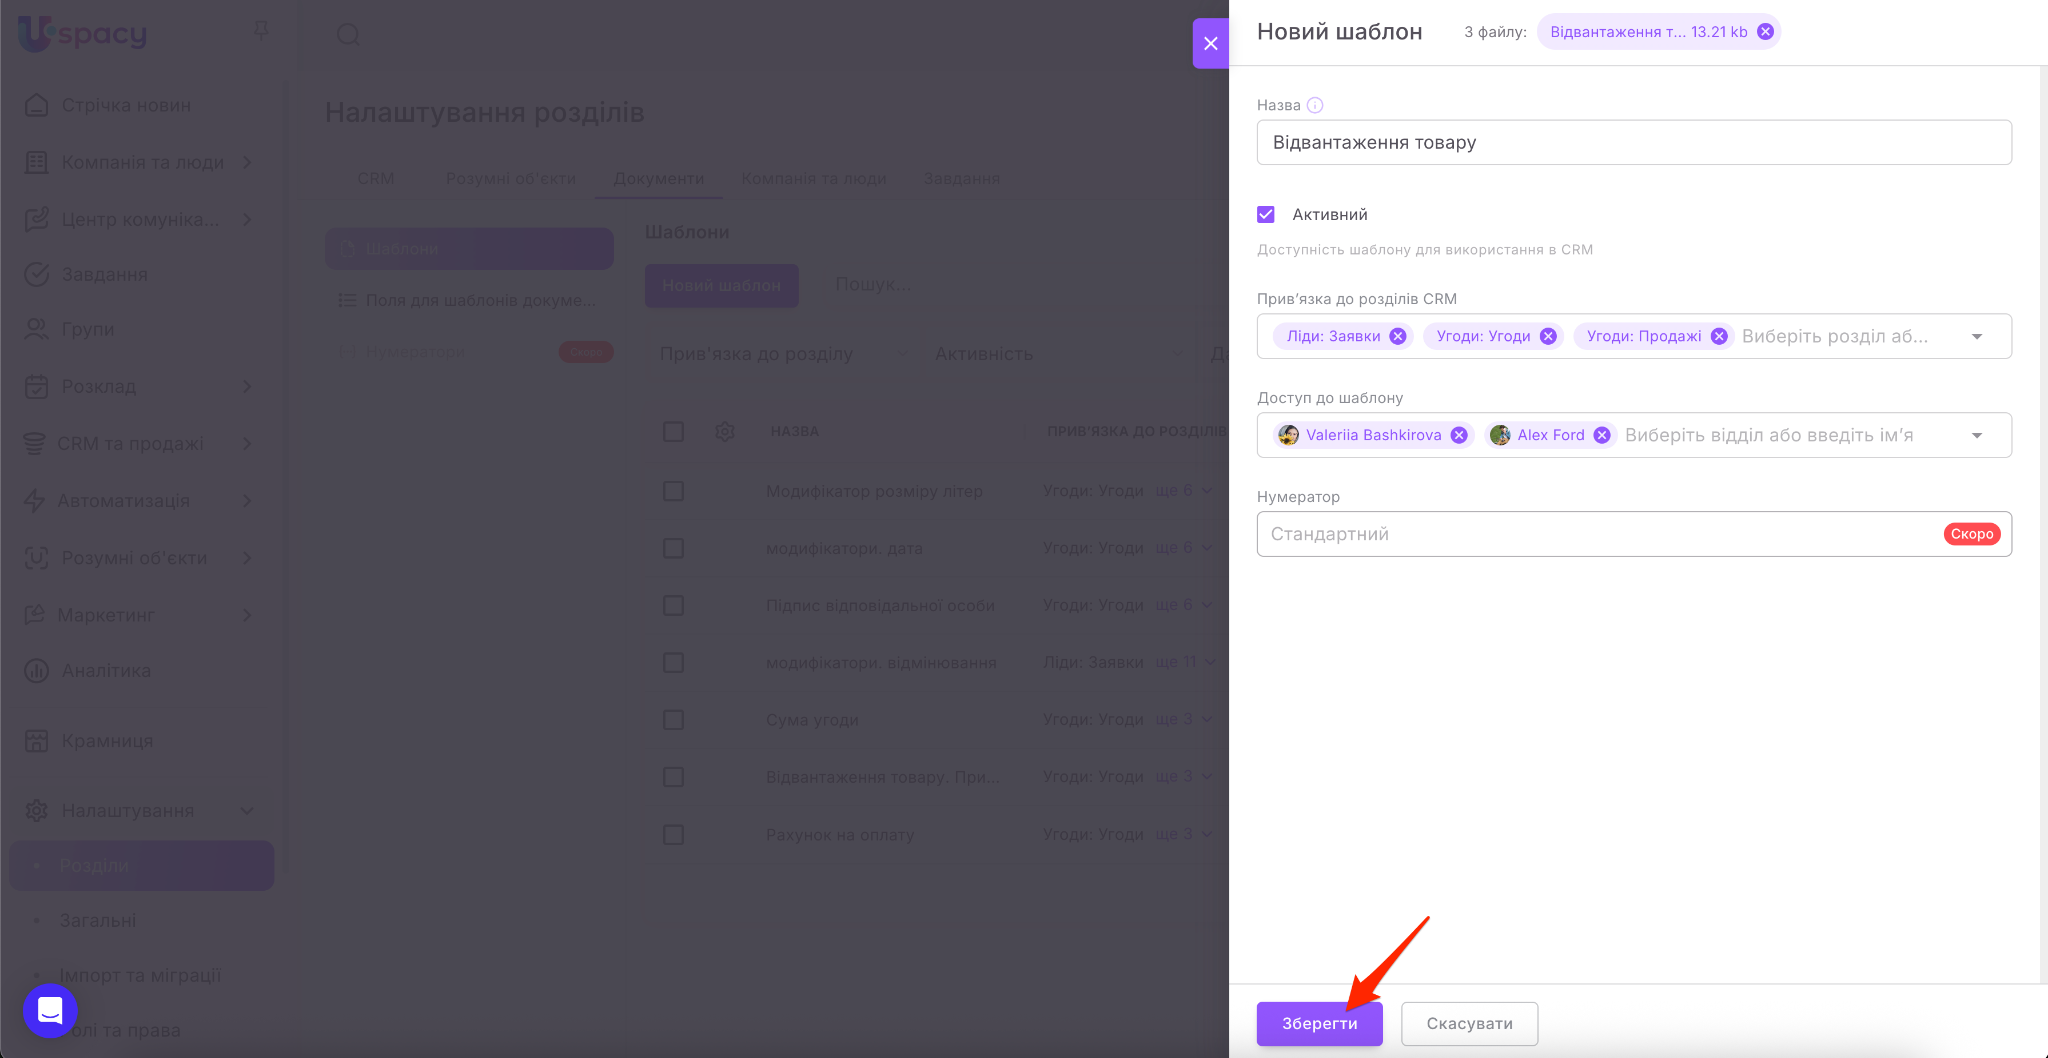Delete the attached file chip

click(1766, 32)
